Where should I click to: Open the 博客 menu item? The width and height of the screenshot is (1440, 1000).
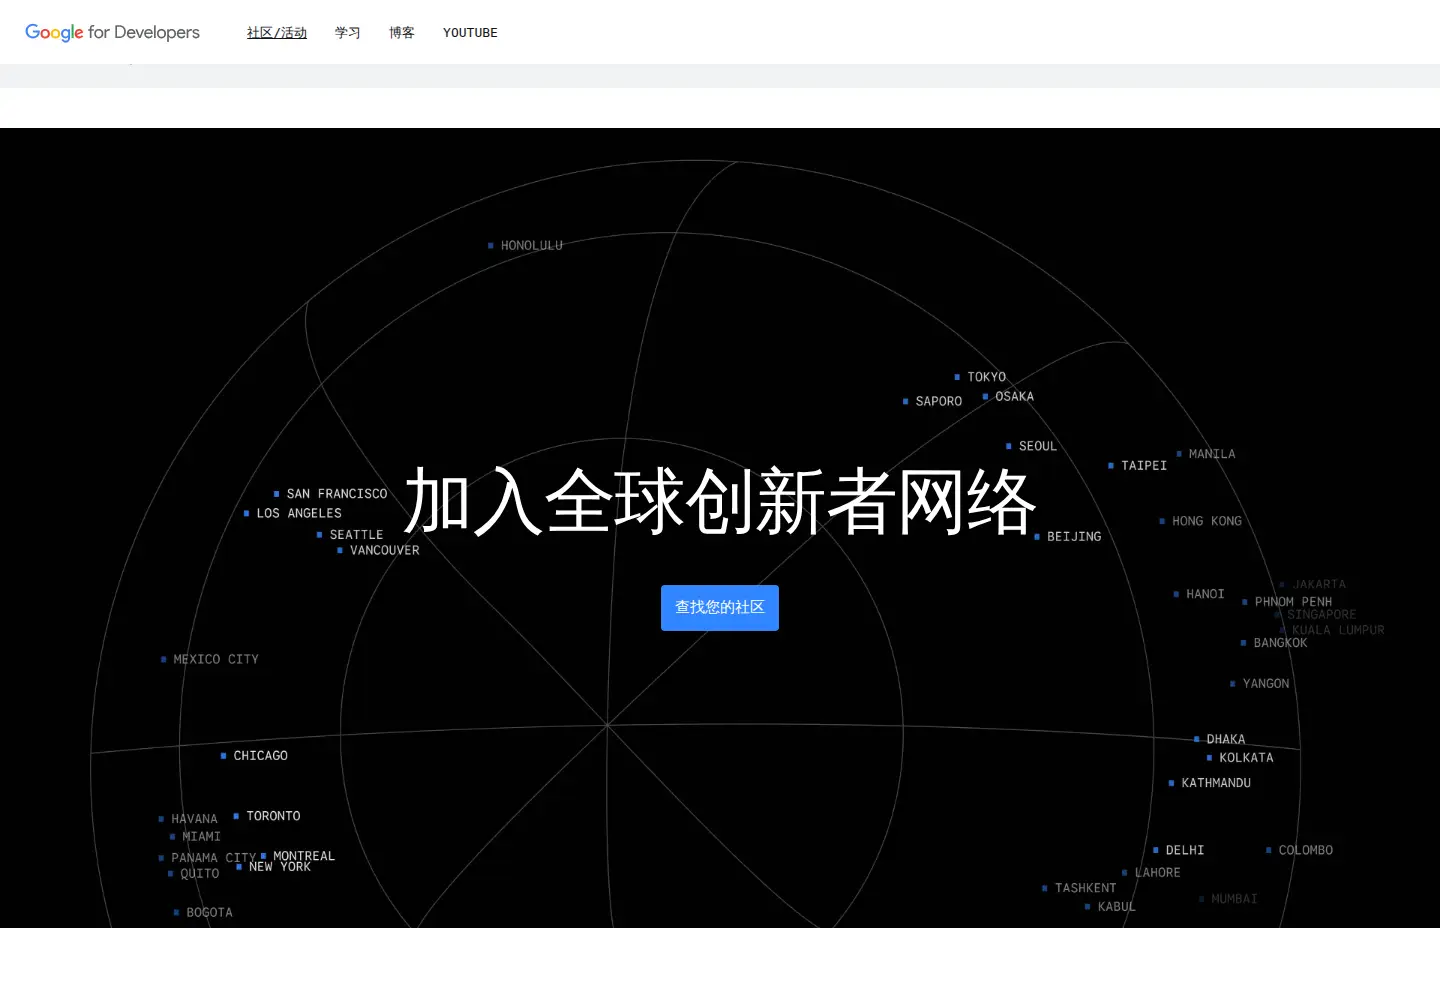click(402, 33)
